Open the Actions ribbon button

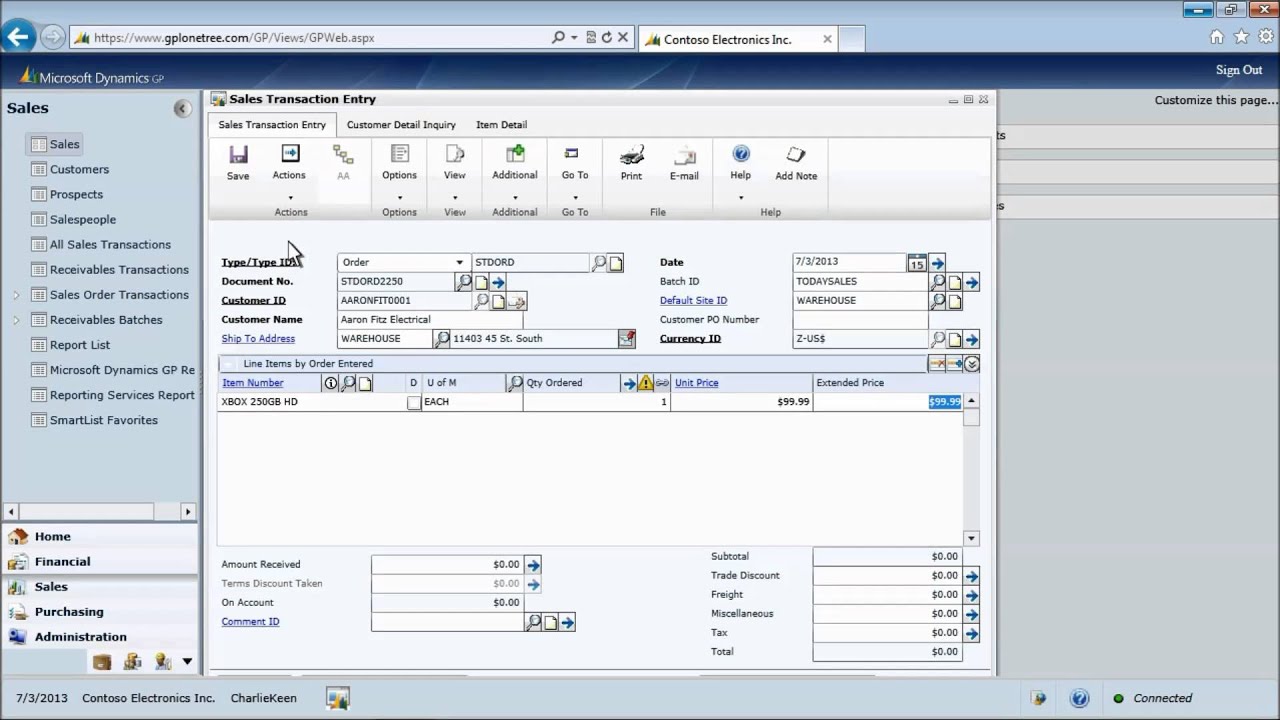[x=289, y=163]
